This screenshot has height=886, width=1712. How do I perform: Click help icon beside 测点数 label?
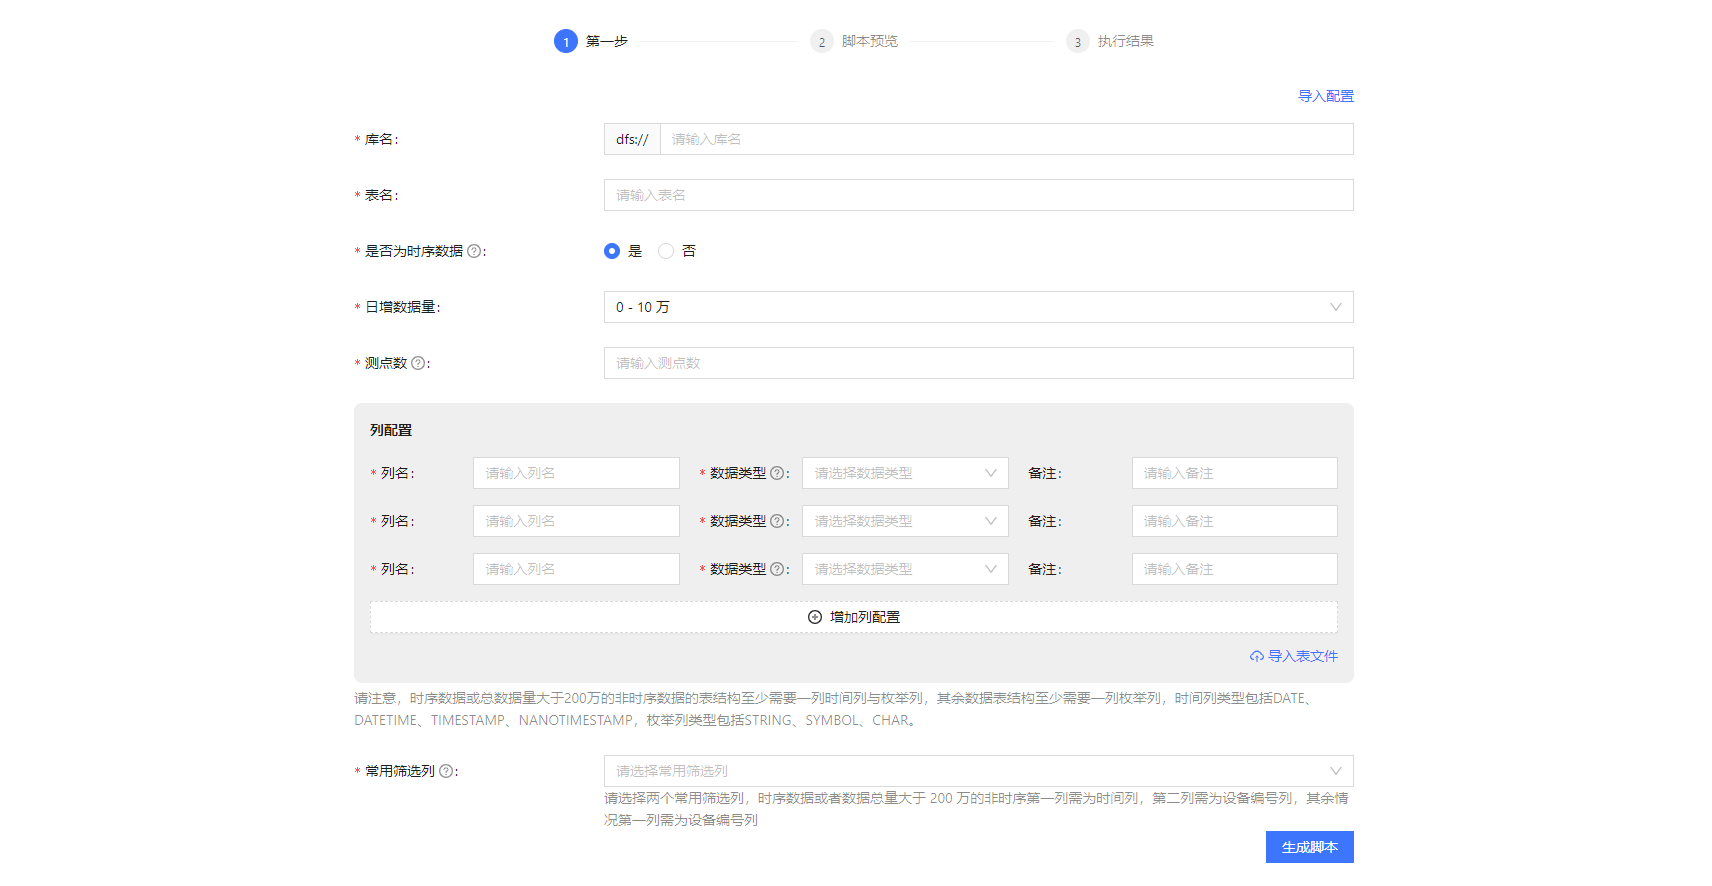418,363
